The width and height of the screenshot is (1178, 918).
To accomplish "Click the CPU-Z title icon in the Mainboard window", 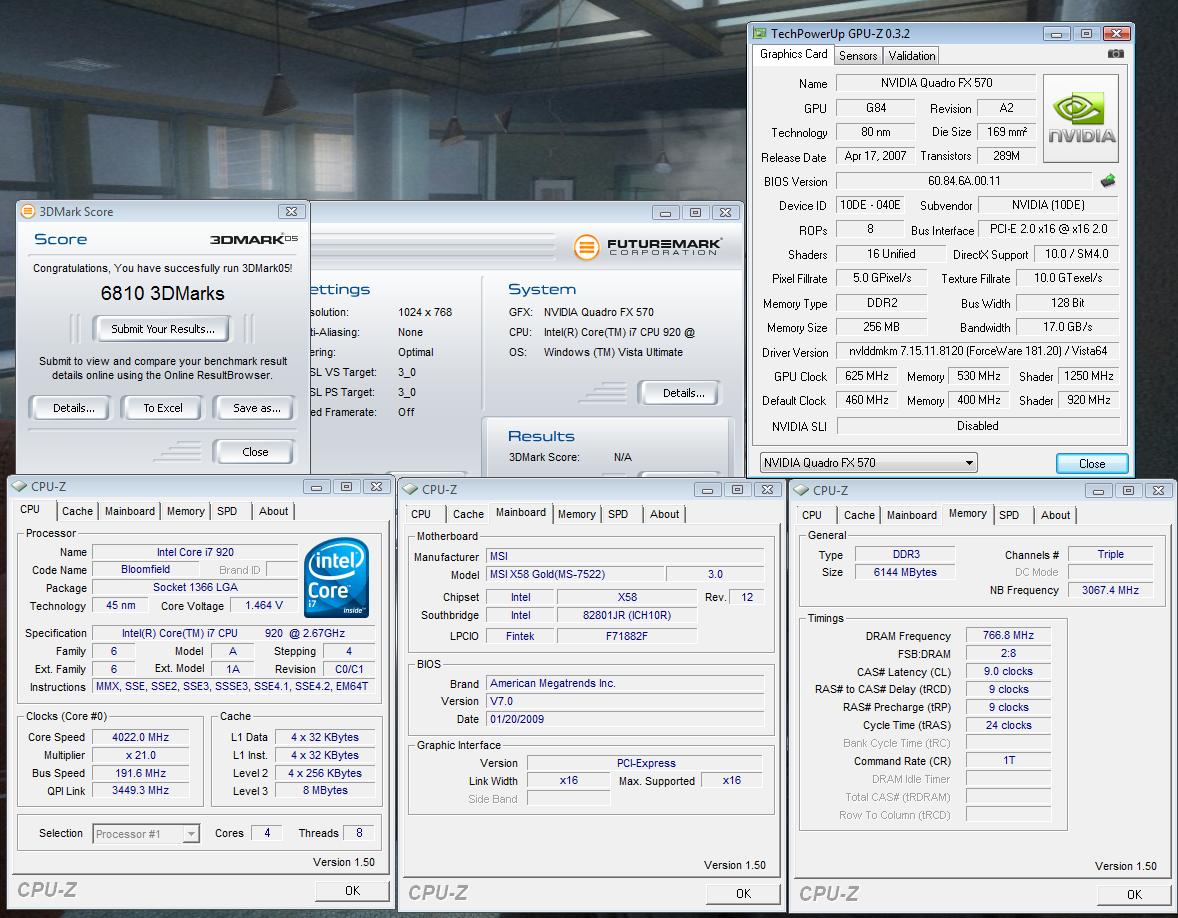I will tap(410, 489).
